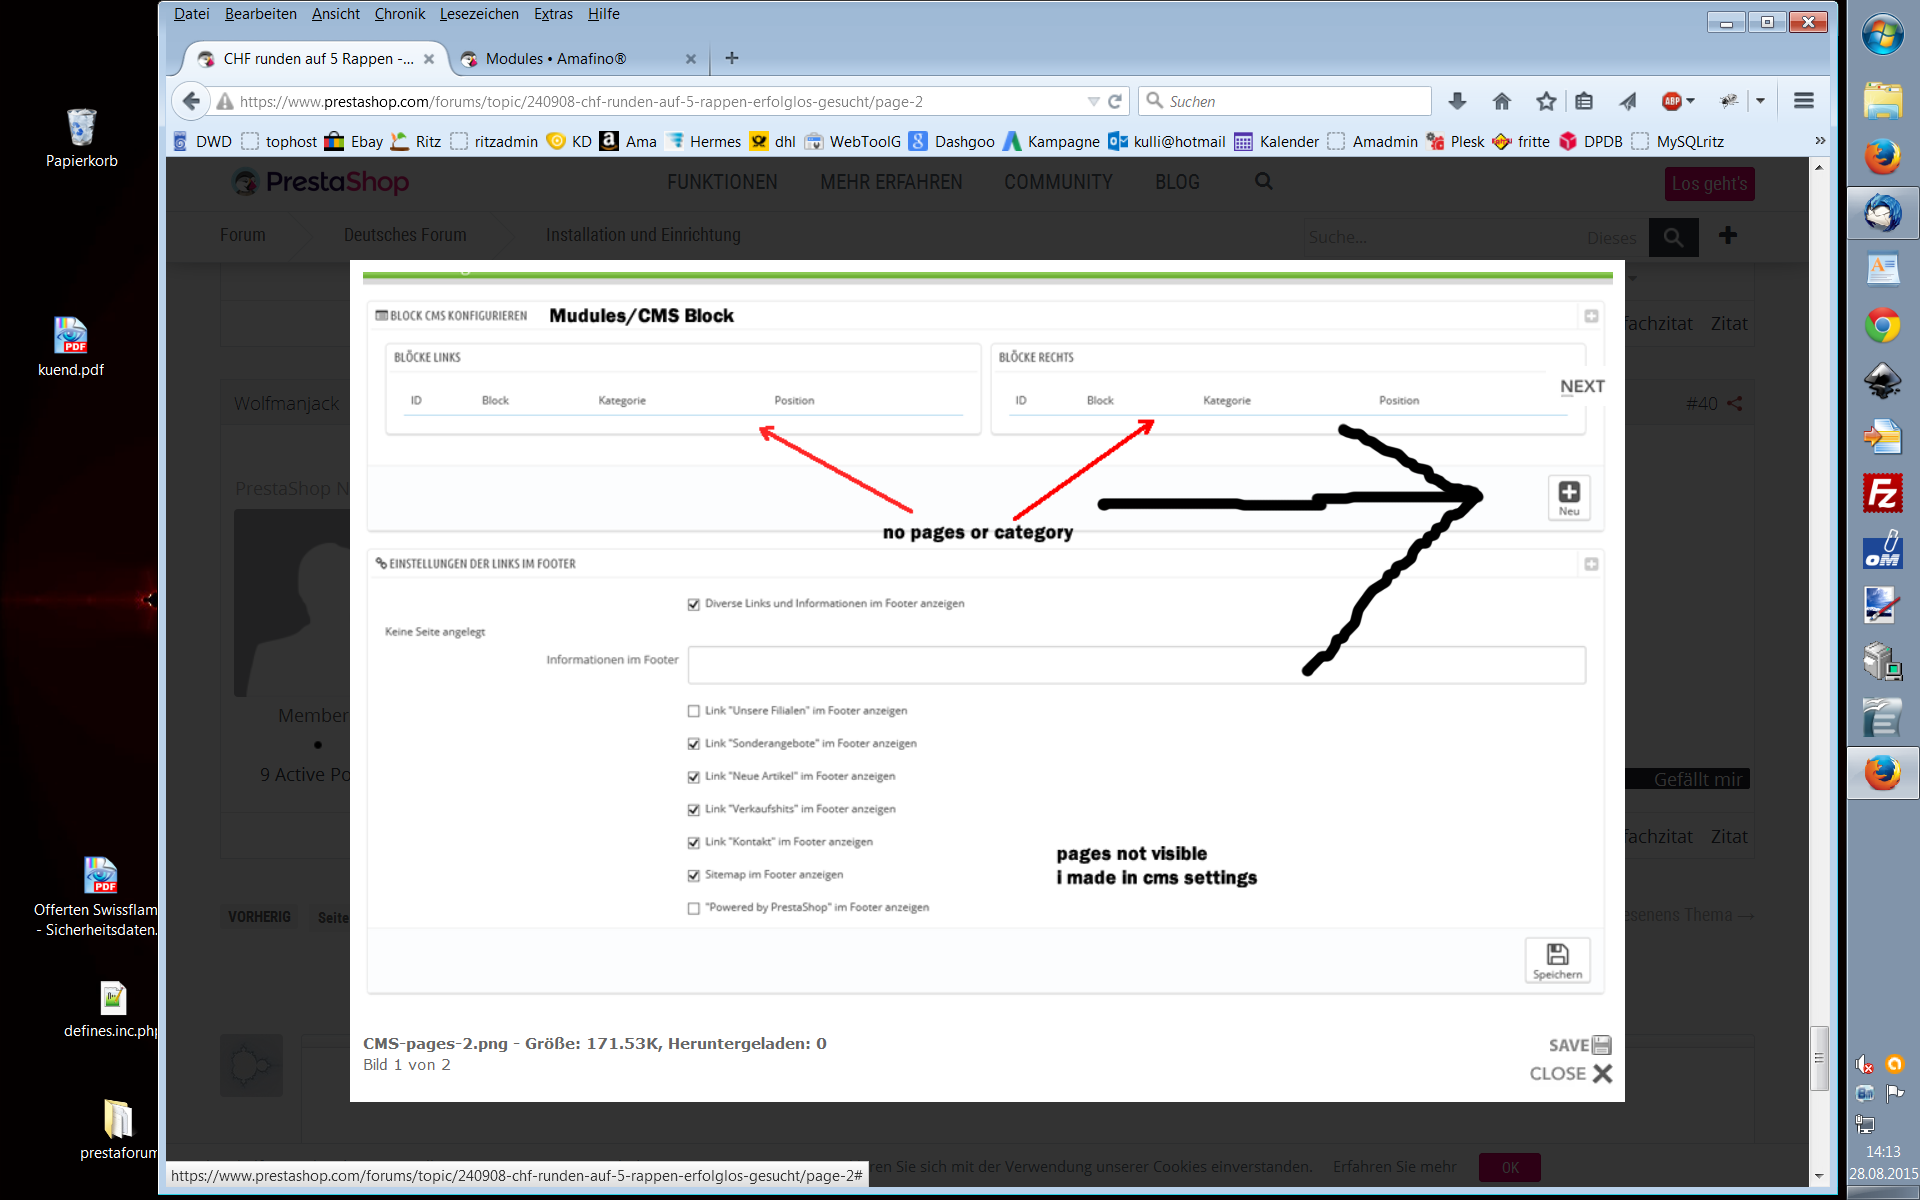The image size is (1920, 1200).
Task: Open the Extras menu
Action: [553, 14]
